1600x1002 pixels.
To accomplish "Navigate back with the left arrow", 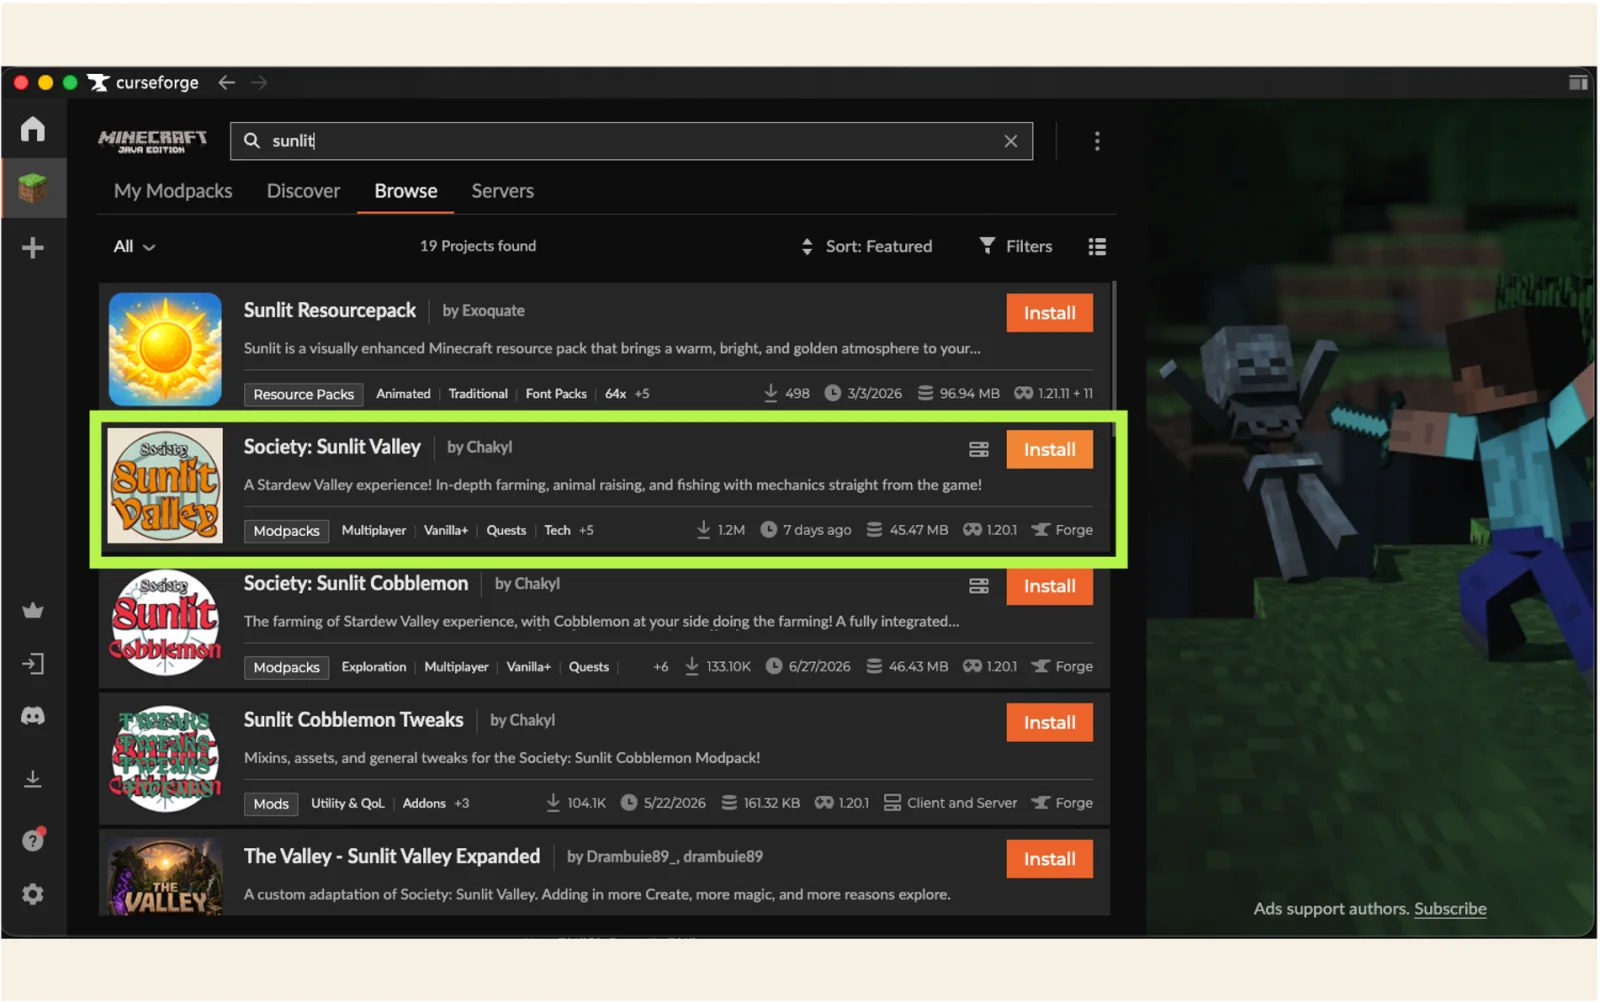I will tap(227, 82).
